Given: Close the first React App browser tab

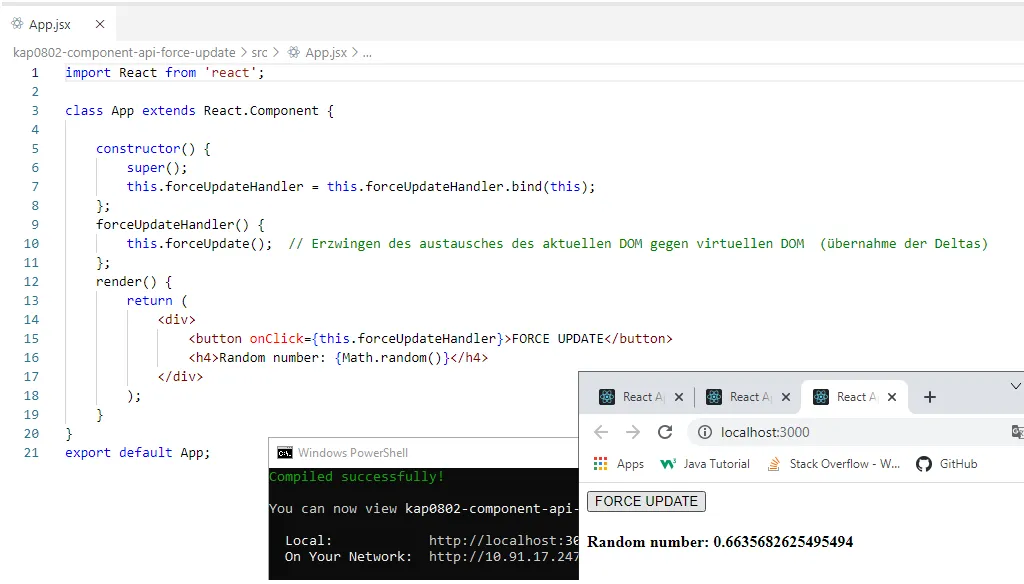Looking at the screenshot, I should pos(679,397).
